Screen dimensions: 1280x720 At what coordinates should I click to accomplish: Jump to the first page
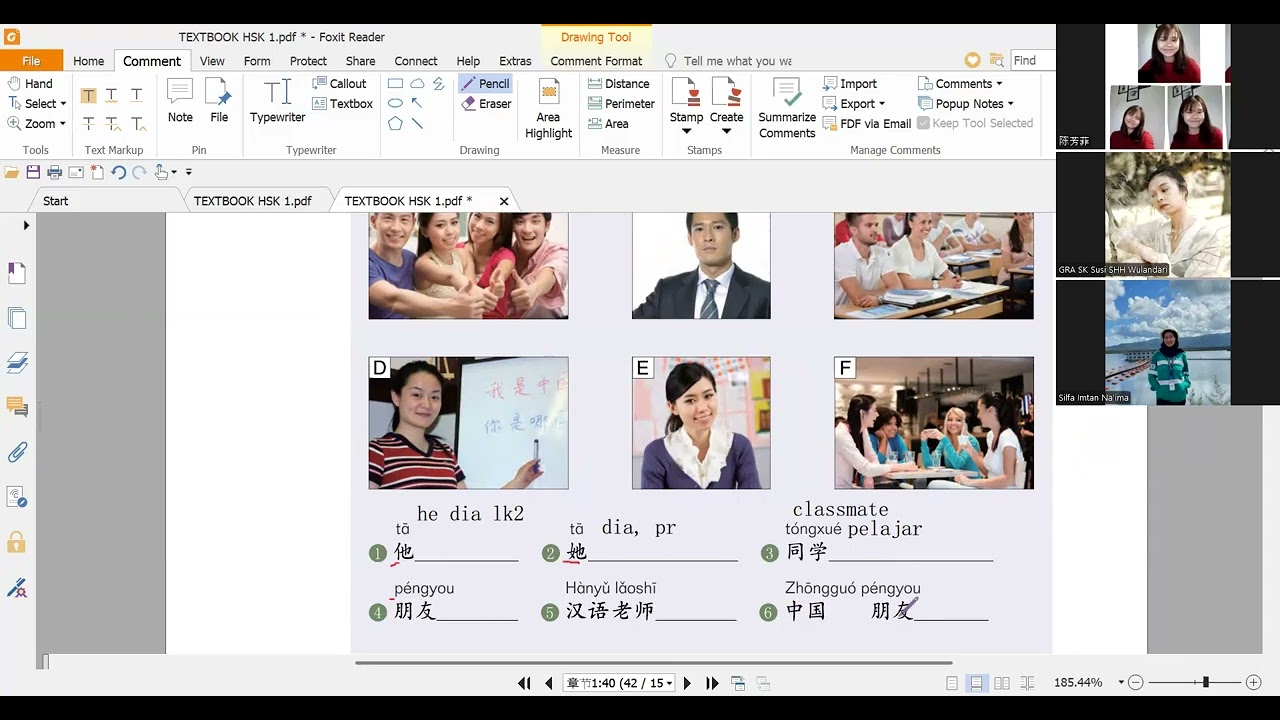point(524,683)
